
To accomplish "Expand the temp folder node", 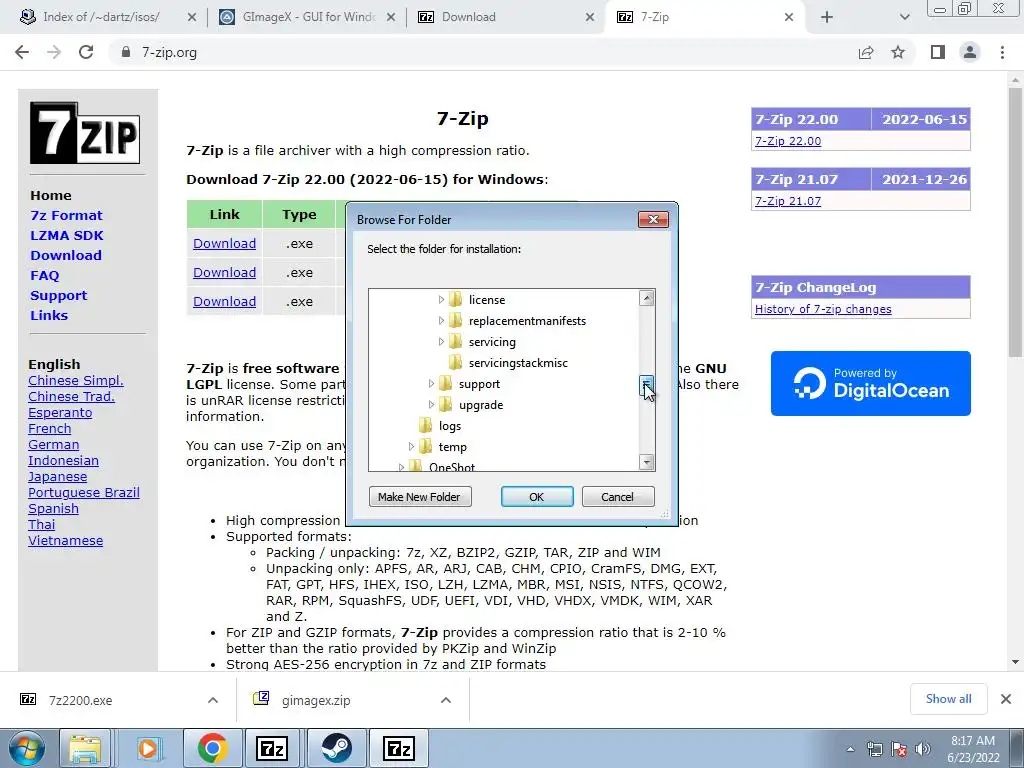I will click(x=411, y=447).
